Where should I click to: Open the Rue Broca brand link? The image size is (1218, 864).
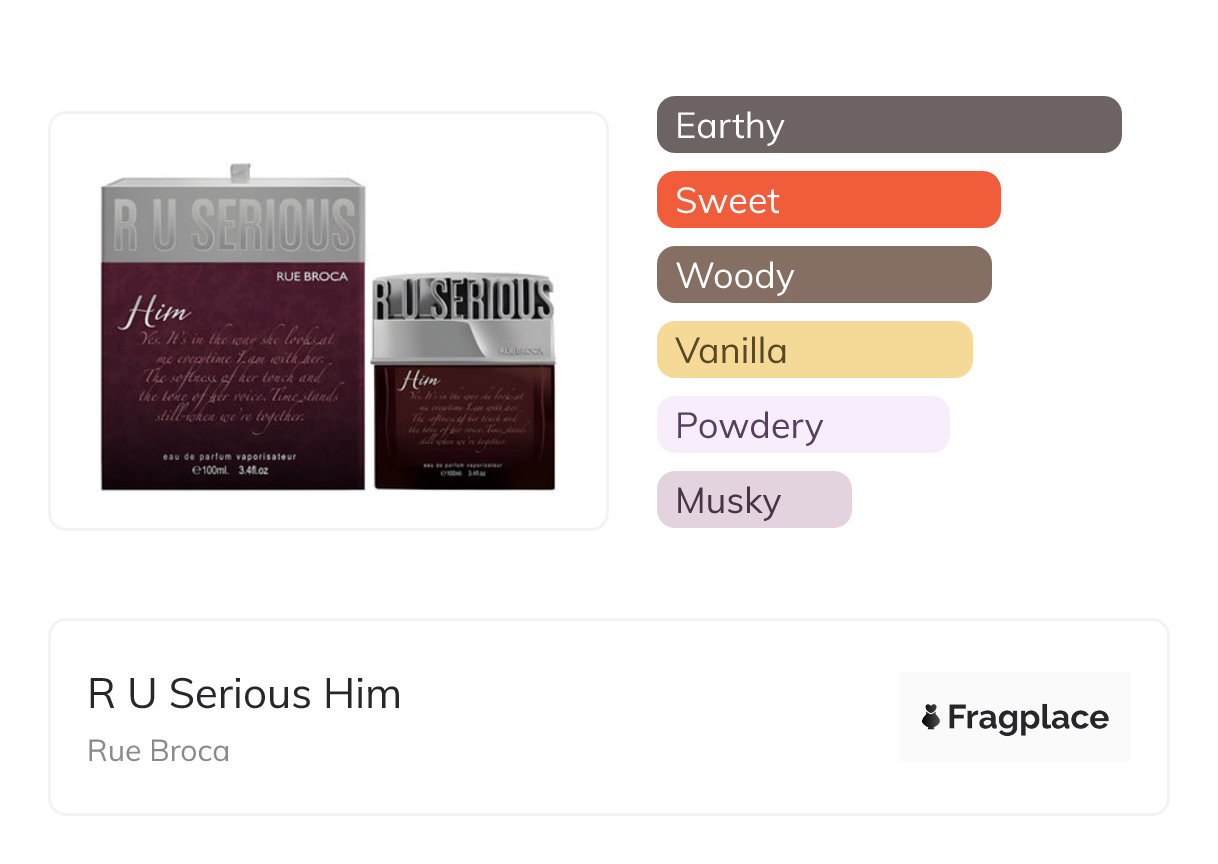pyautogui.click(x=158, y=750)
